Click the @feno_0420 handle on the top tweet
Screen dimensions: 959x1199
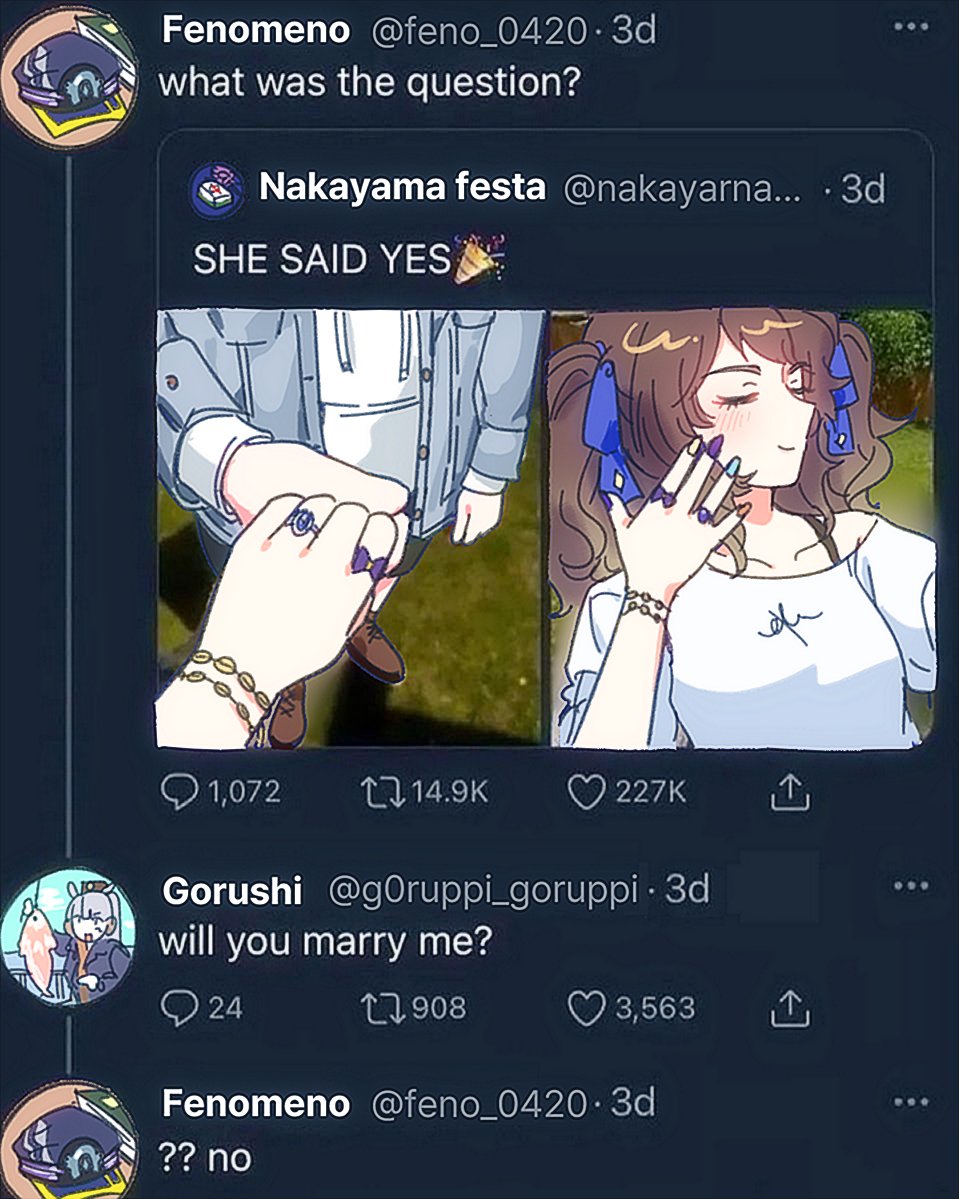coord(478,31)
